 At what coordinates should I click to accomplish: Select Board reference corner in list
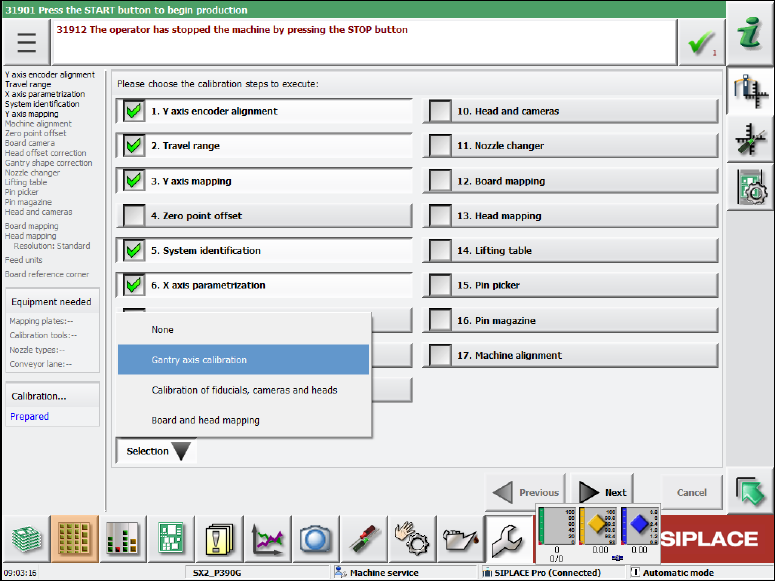47,274
